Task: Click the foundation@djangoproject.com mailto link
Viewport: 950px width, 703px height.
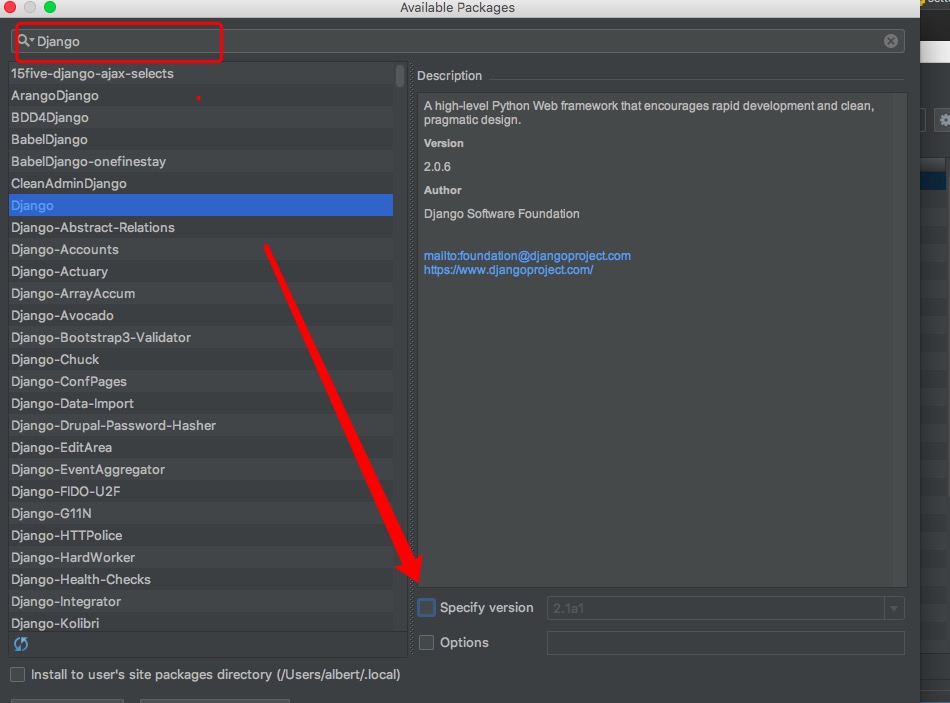Action: [527, 256]
